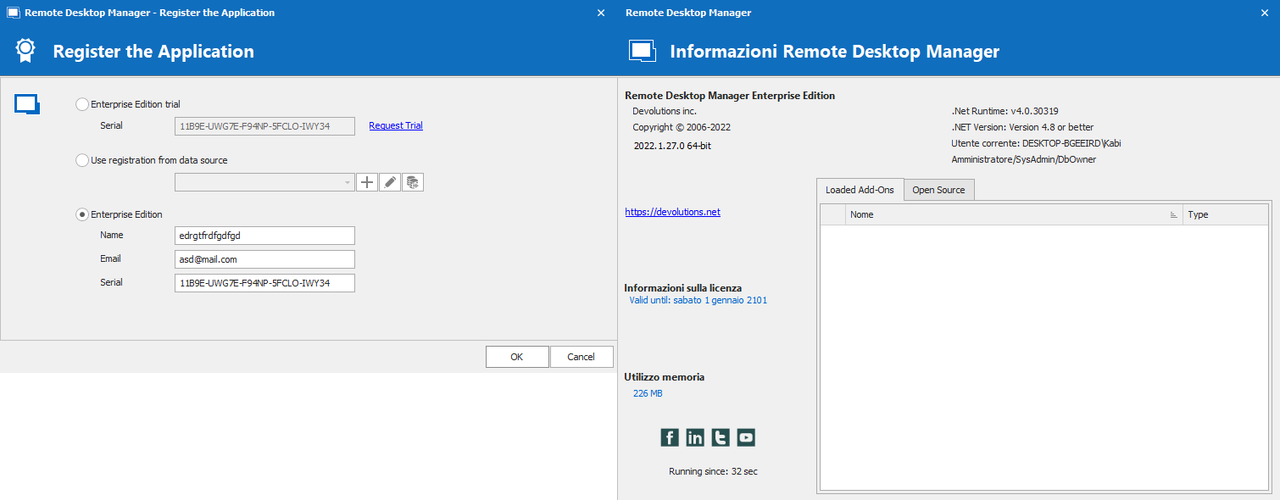Click the Cancel button
Viewport: 1280px width, 500px height.
[581, 357]
